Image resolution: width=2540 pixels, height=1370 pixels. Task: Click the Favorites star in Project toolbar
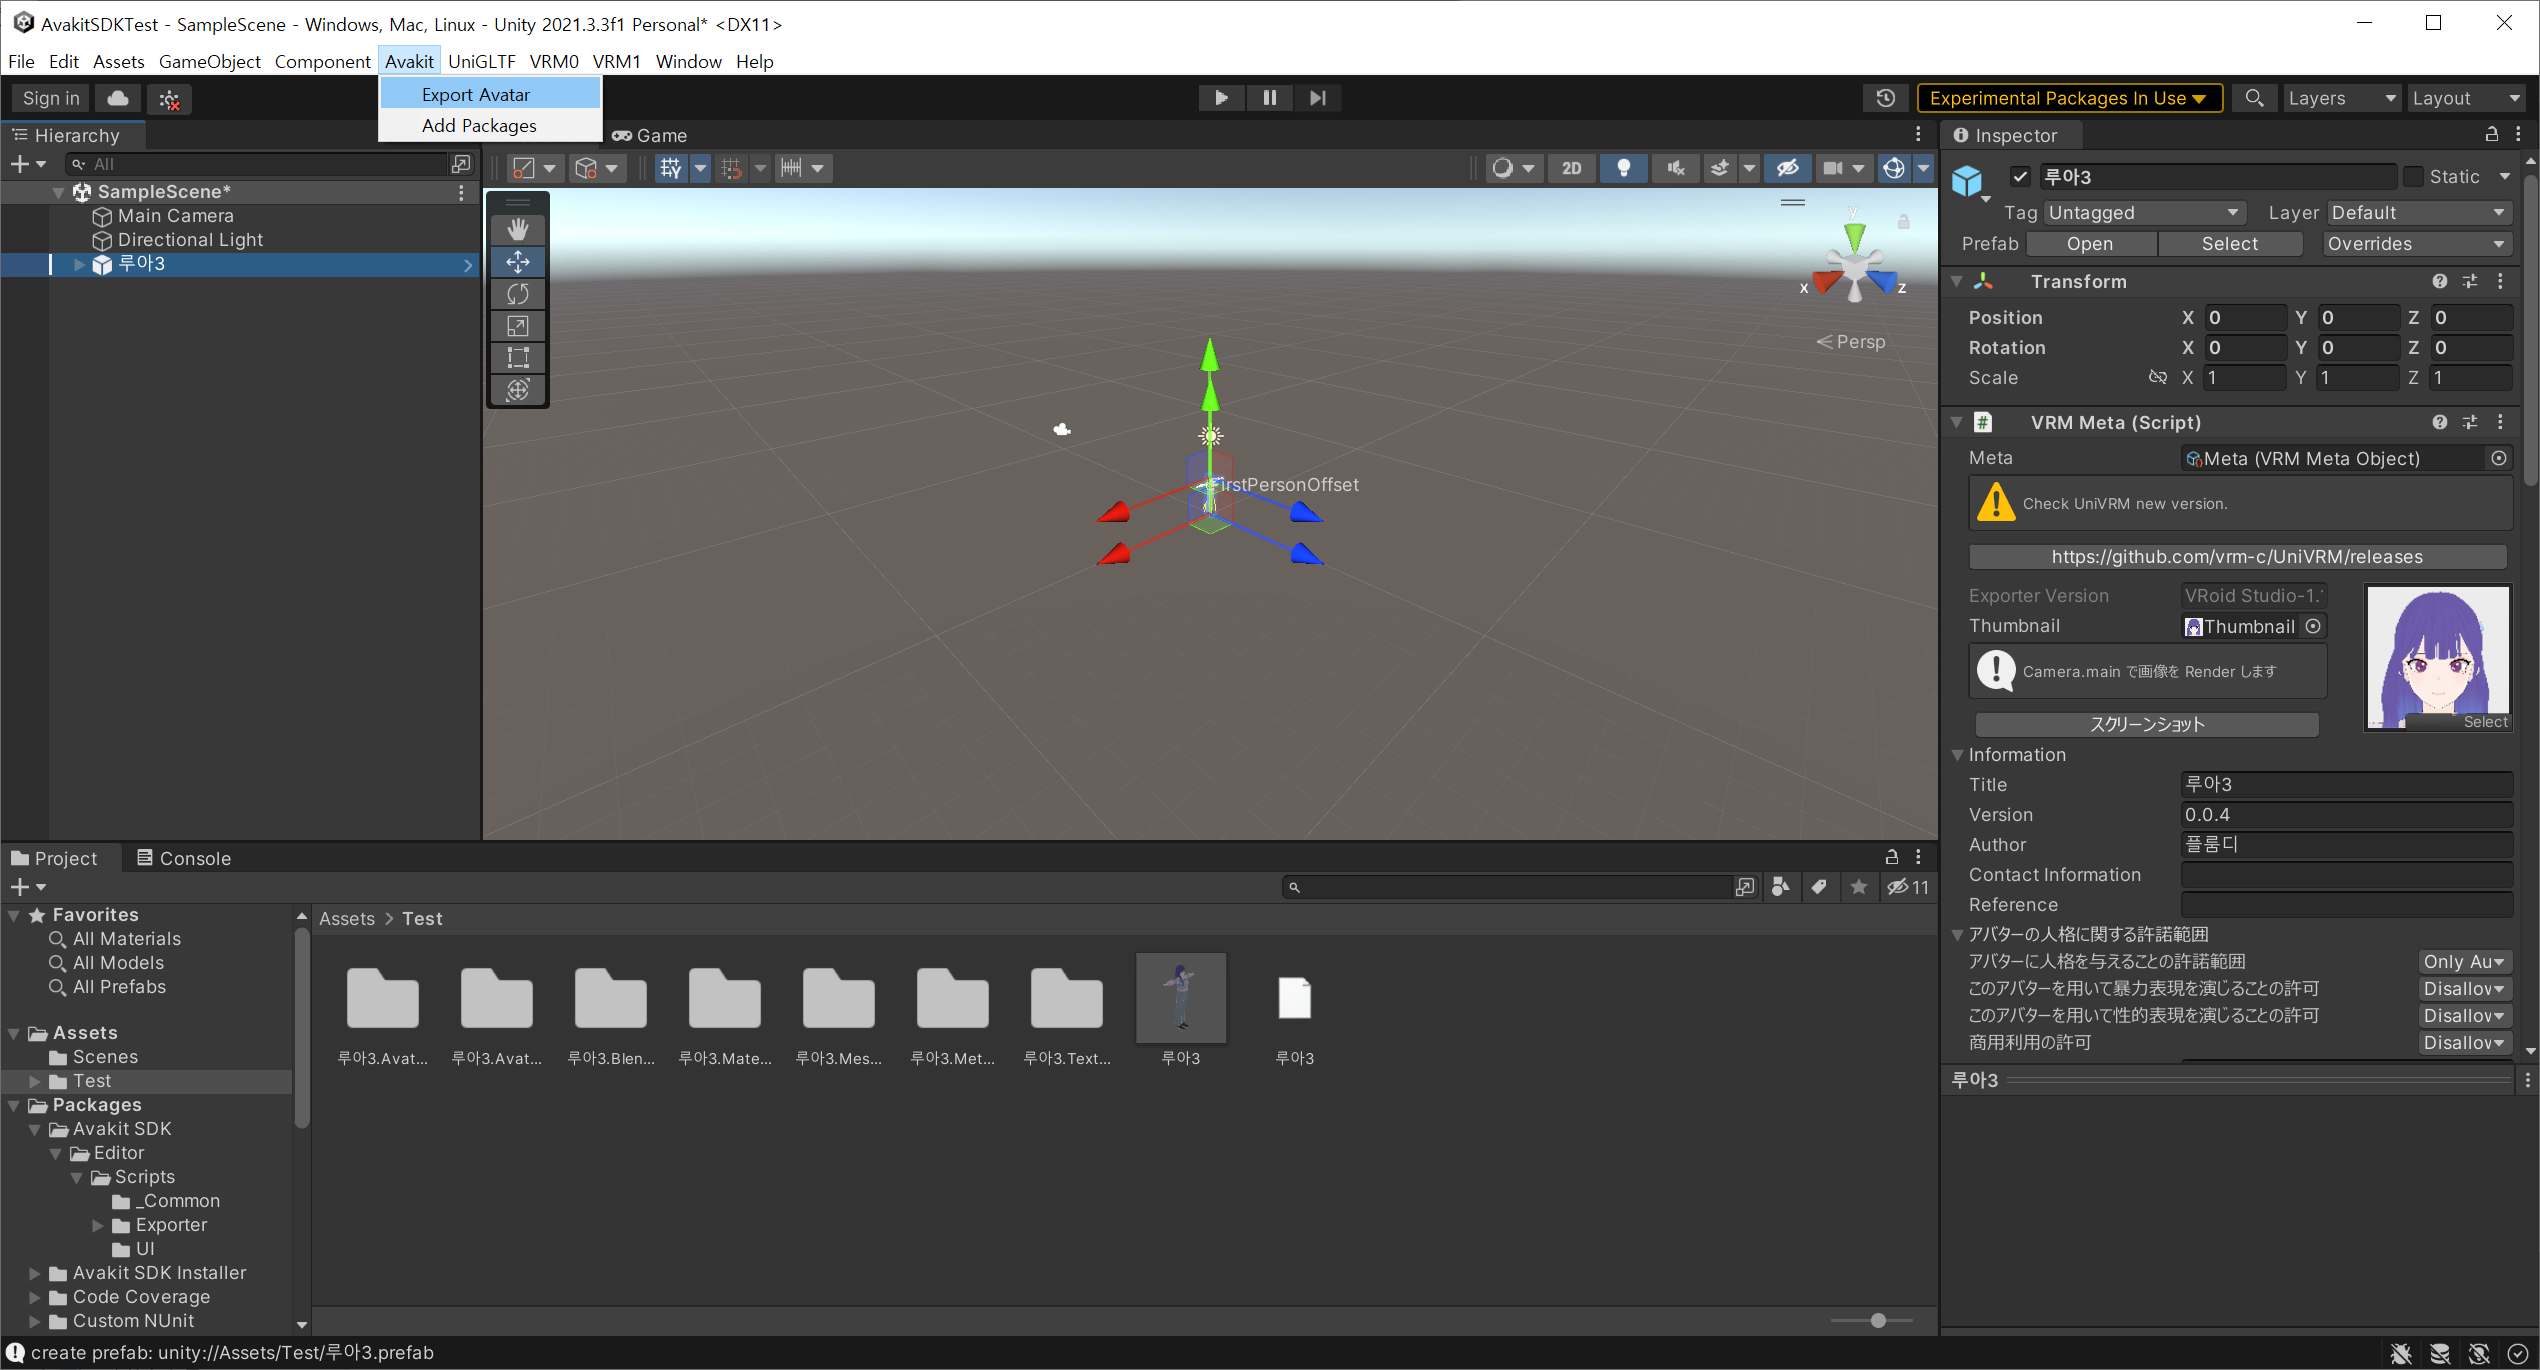tap(1858, 887)
